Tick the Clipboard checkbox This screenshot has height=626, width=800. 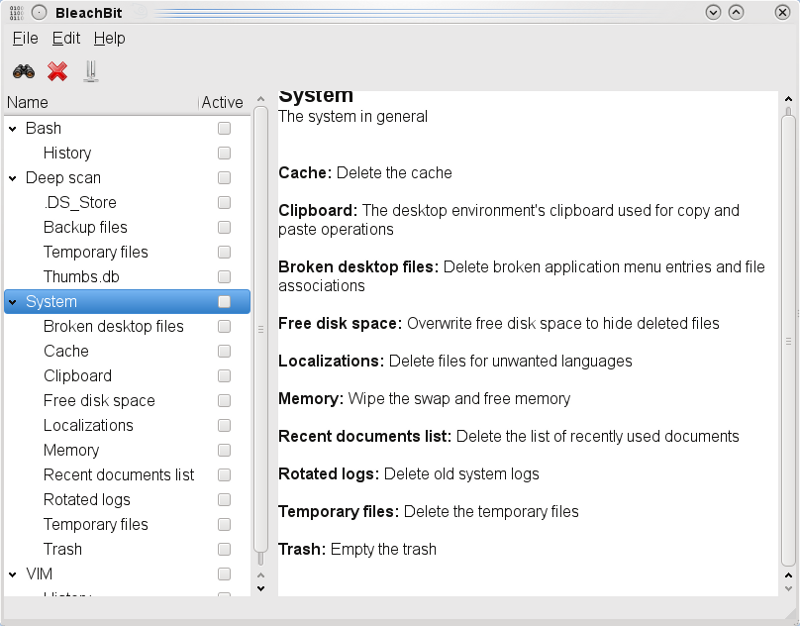[224, 376]
